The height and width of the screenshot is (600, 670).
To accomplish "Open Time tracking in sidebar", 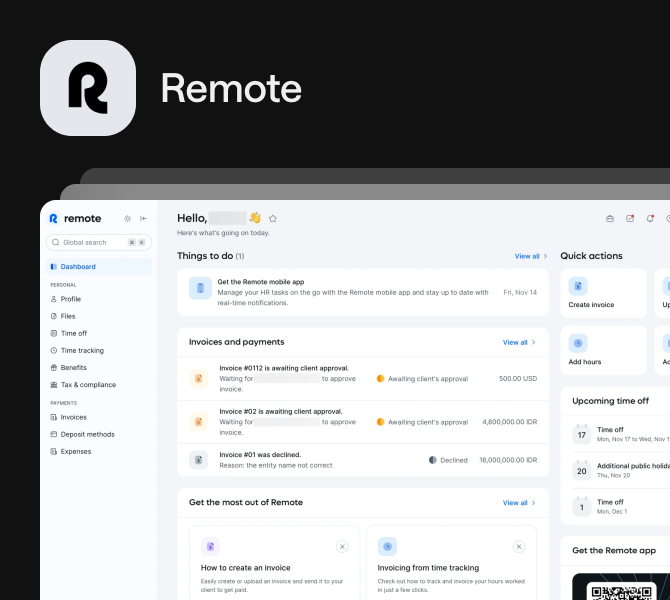I will (x=82, y=350).
